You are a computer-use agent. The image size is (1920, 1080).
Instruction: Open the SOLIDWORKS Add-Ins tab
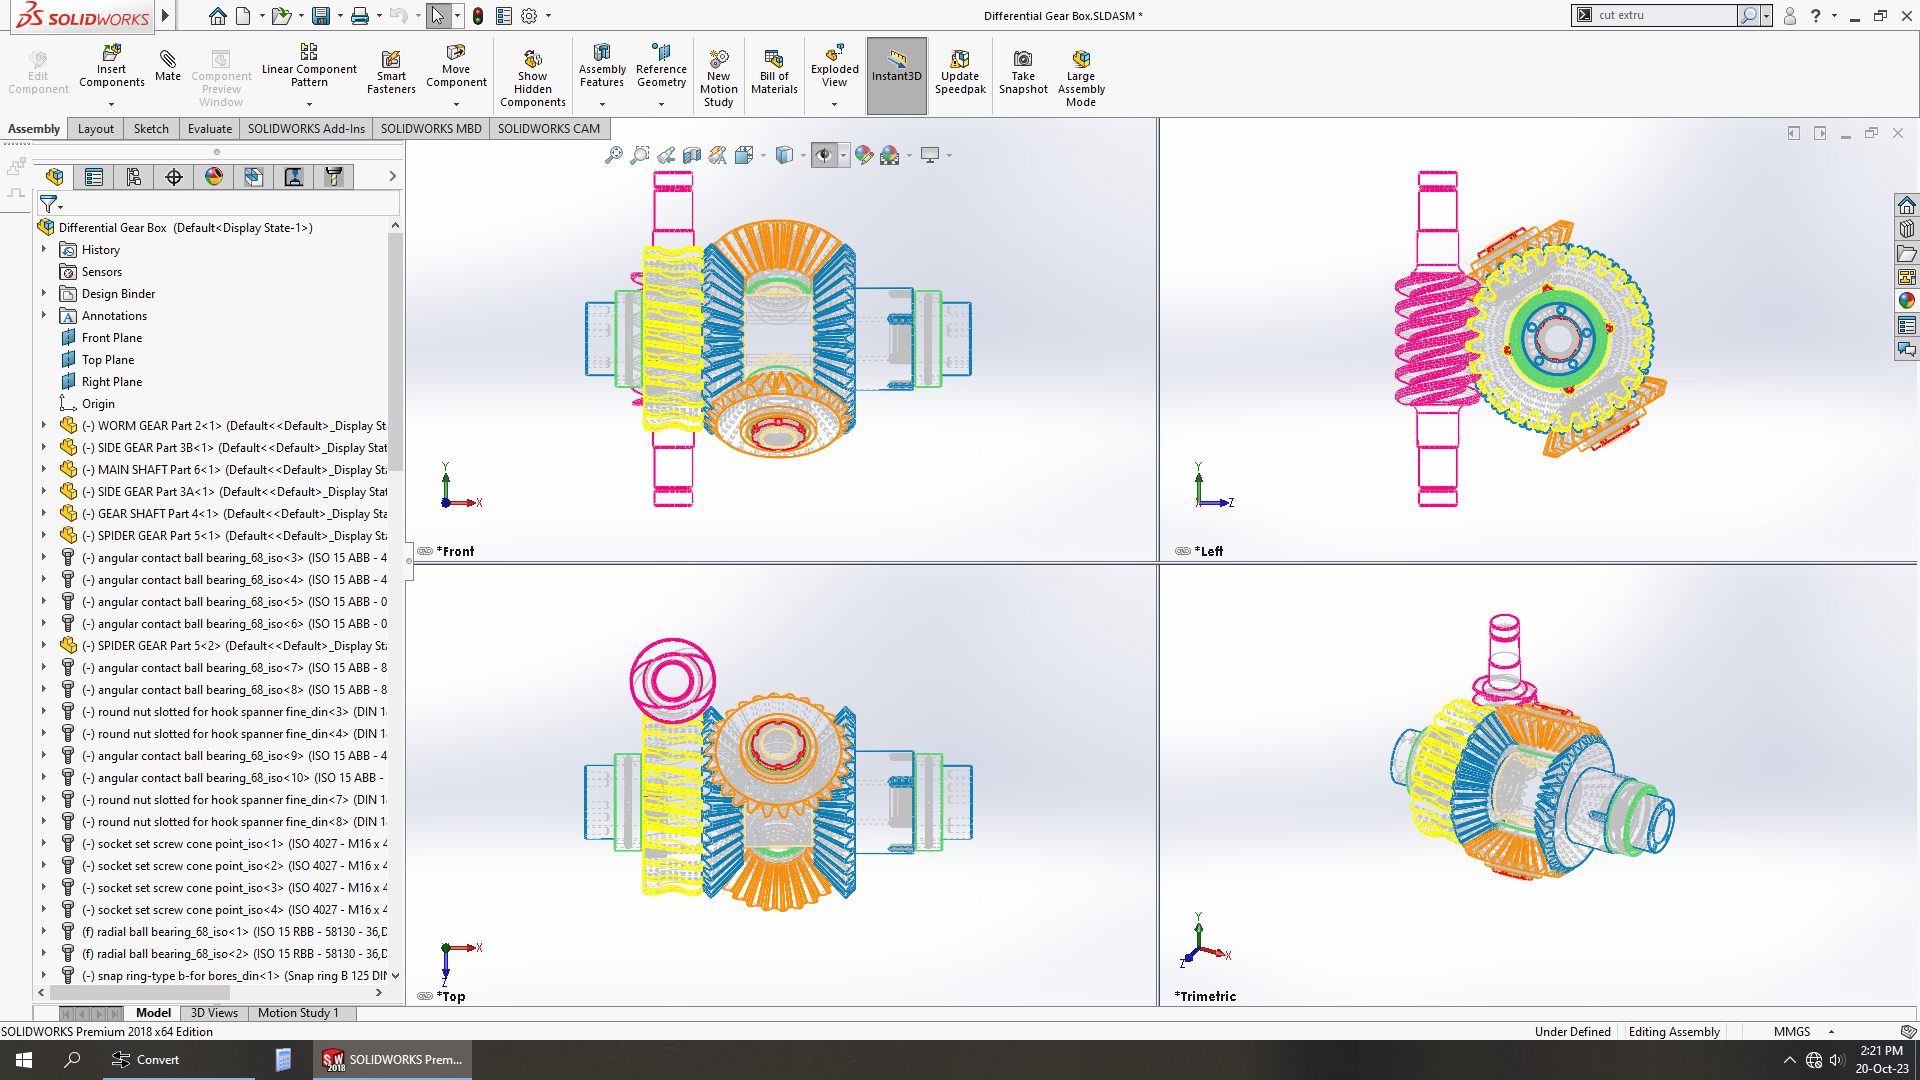click(x=306, y=129)
